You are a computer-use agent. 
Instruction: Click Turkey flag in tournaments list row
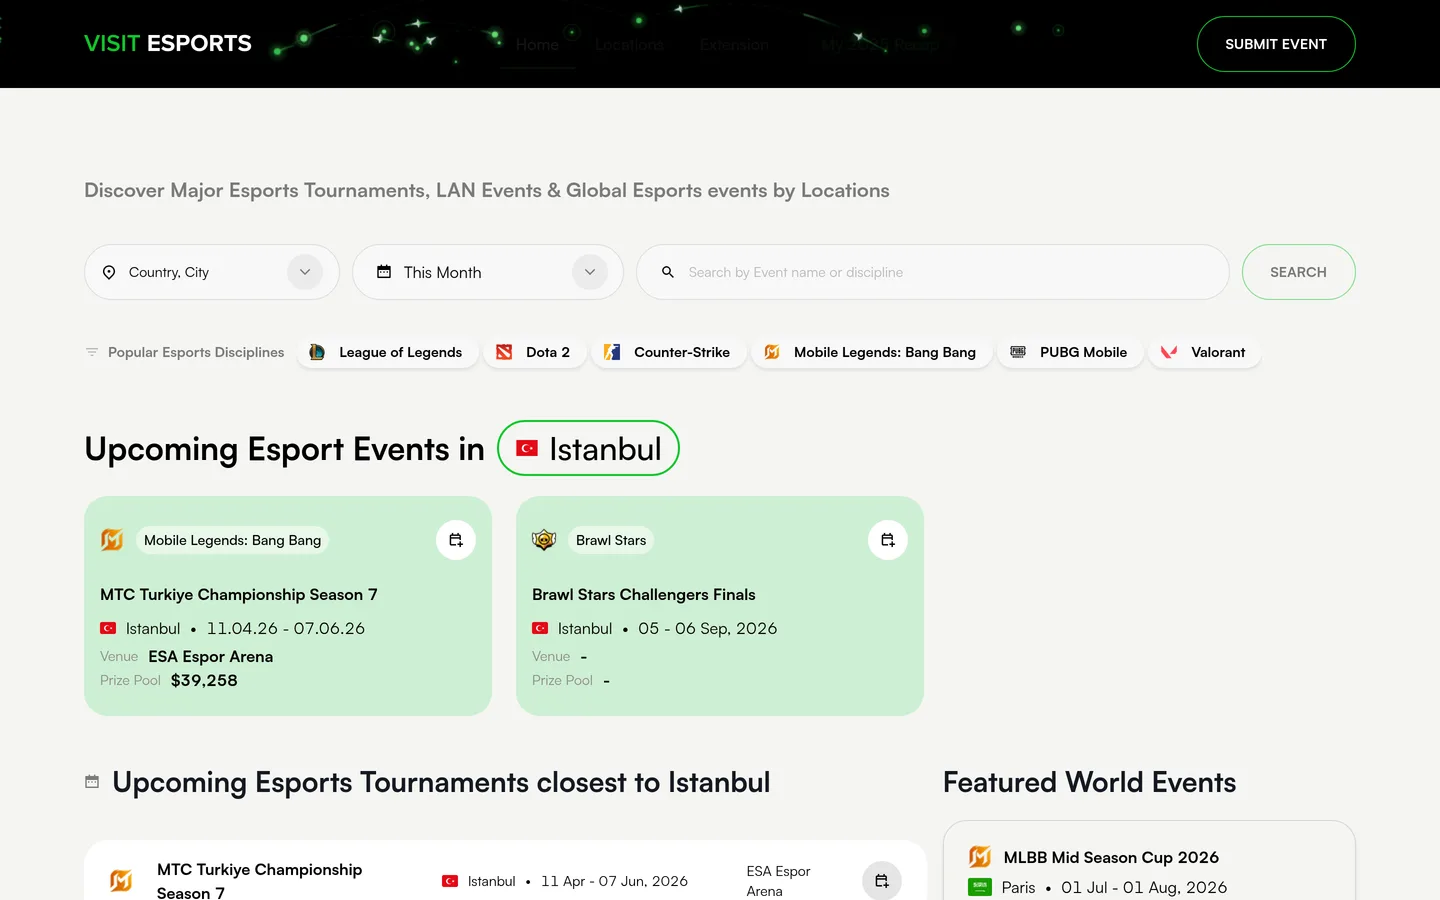point(450,881)
